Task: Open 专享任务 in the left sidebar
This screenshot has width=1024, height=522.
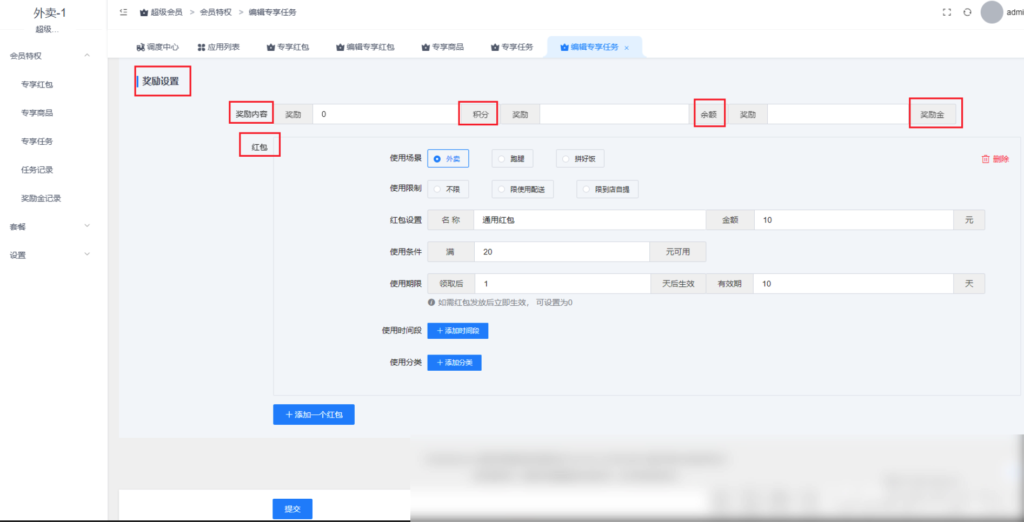Action: [37, 141]
